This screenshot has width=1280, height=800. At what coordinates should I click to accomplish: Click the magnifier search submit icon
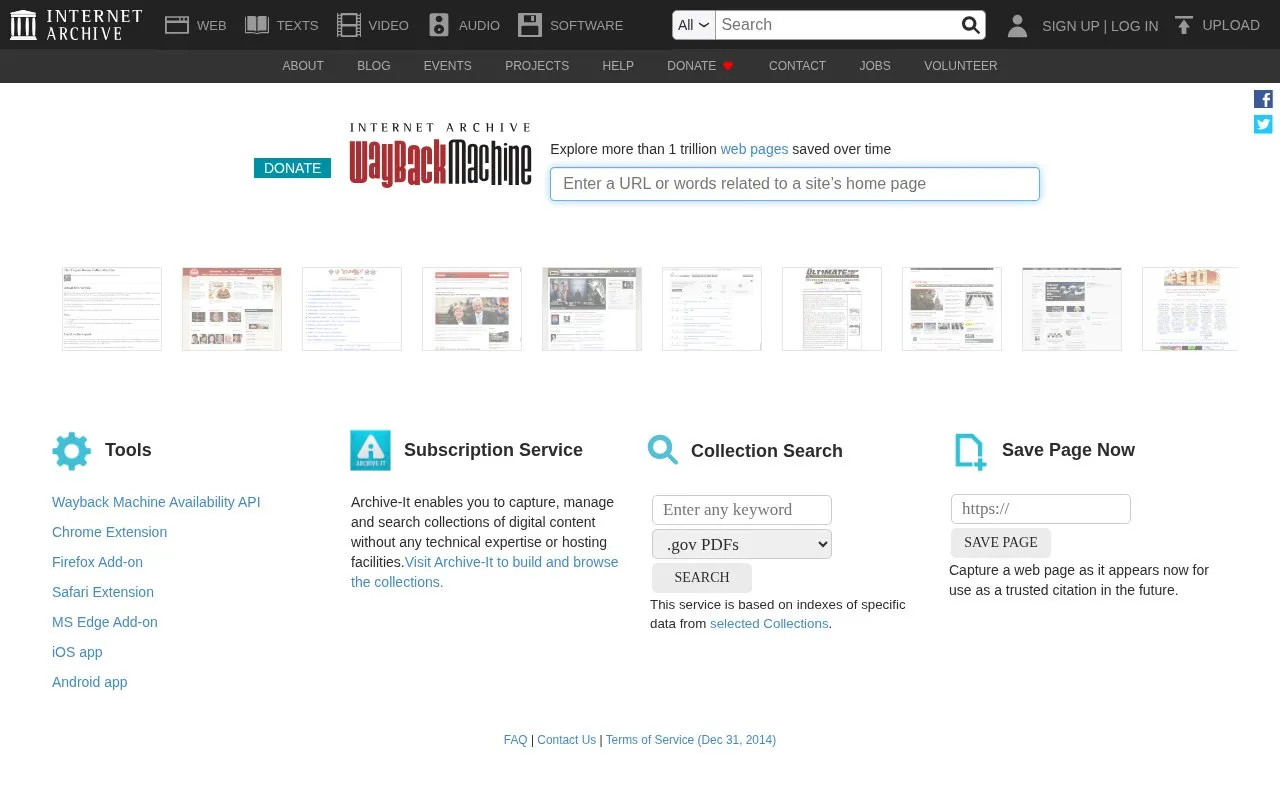(x=970, y=25)
